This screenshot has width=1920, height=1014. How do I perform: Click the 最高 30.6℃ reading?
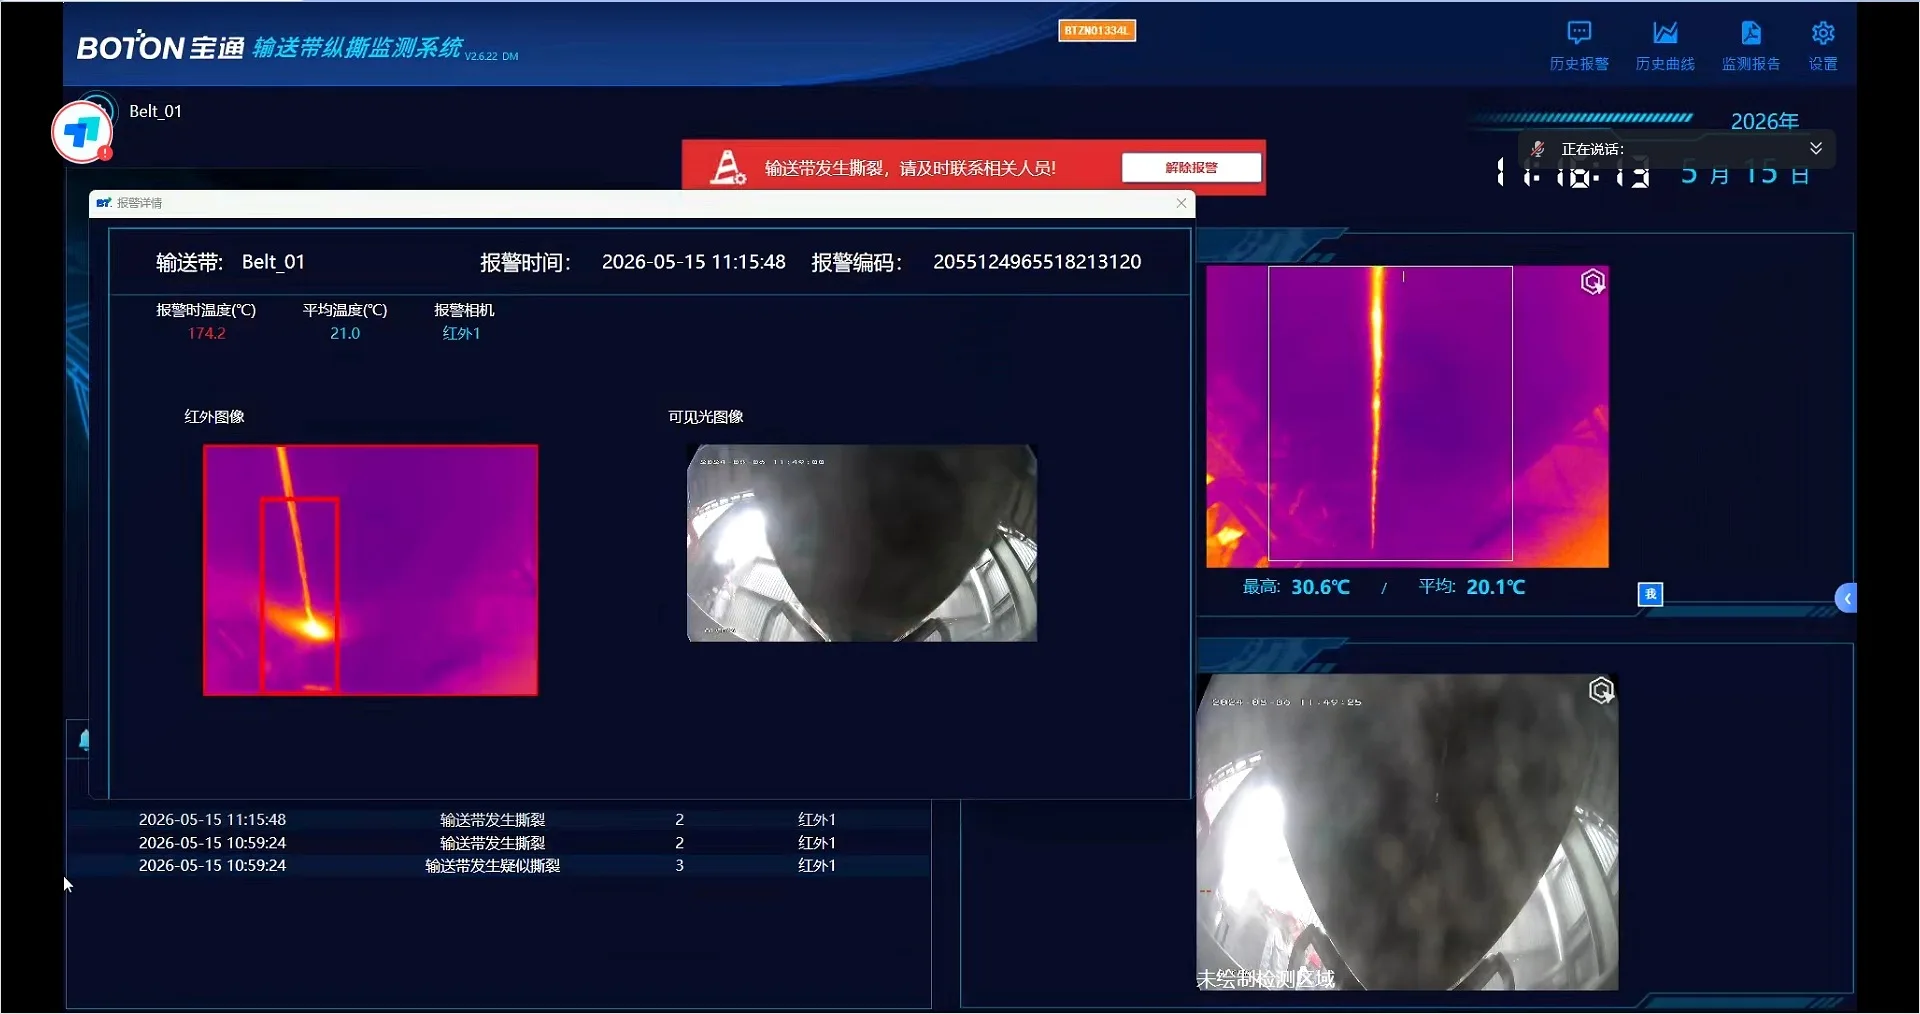click(x=1296, y=587)
